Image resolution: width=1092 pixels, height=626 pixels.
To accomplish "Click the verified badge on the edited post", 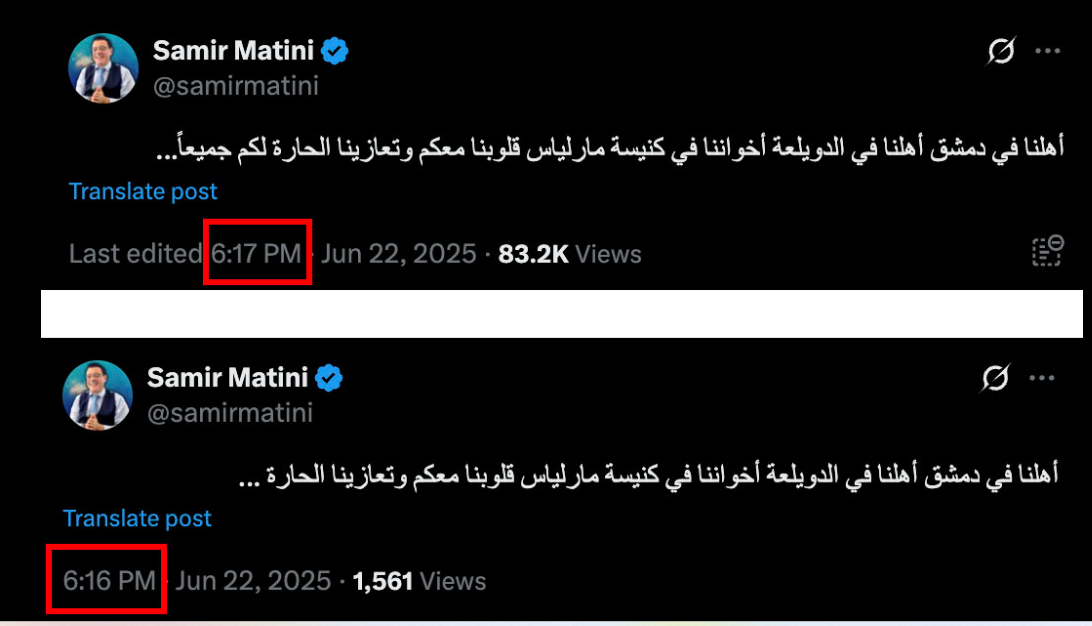I will 335,51.
